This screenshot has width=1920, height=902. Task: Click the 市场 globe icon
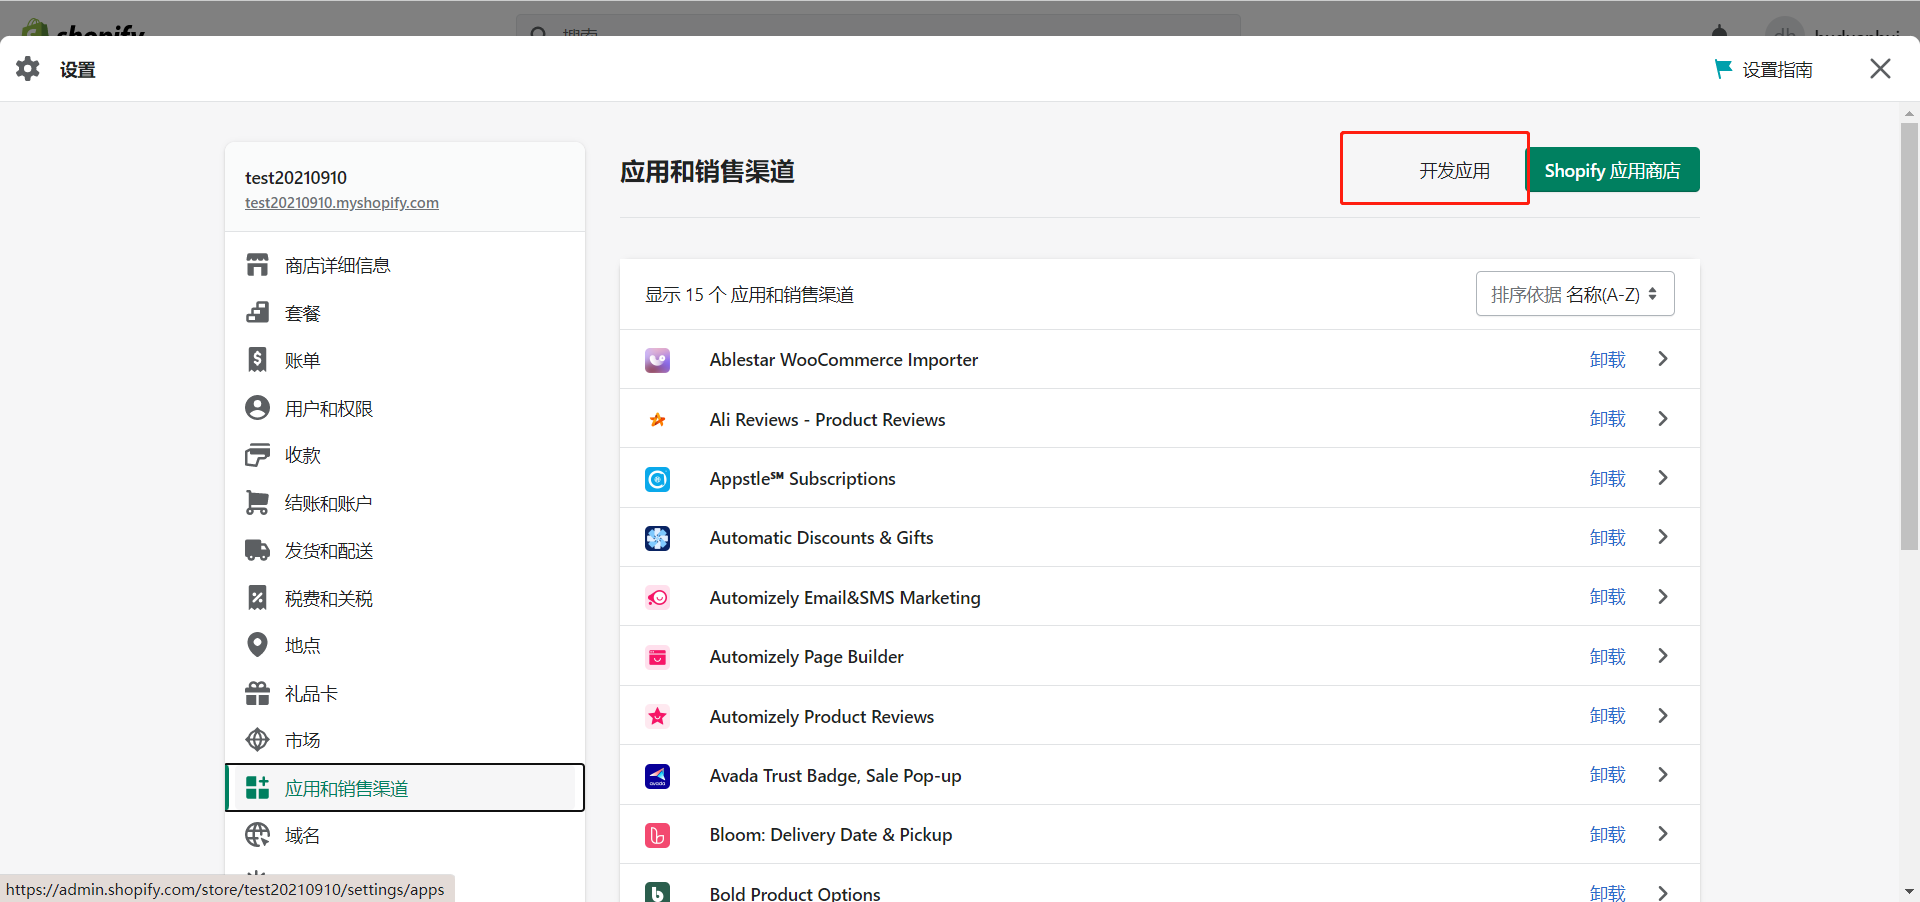click(258, 740)
